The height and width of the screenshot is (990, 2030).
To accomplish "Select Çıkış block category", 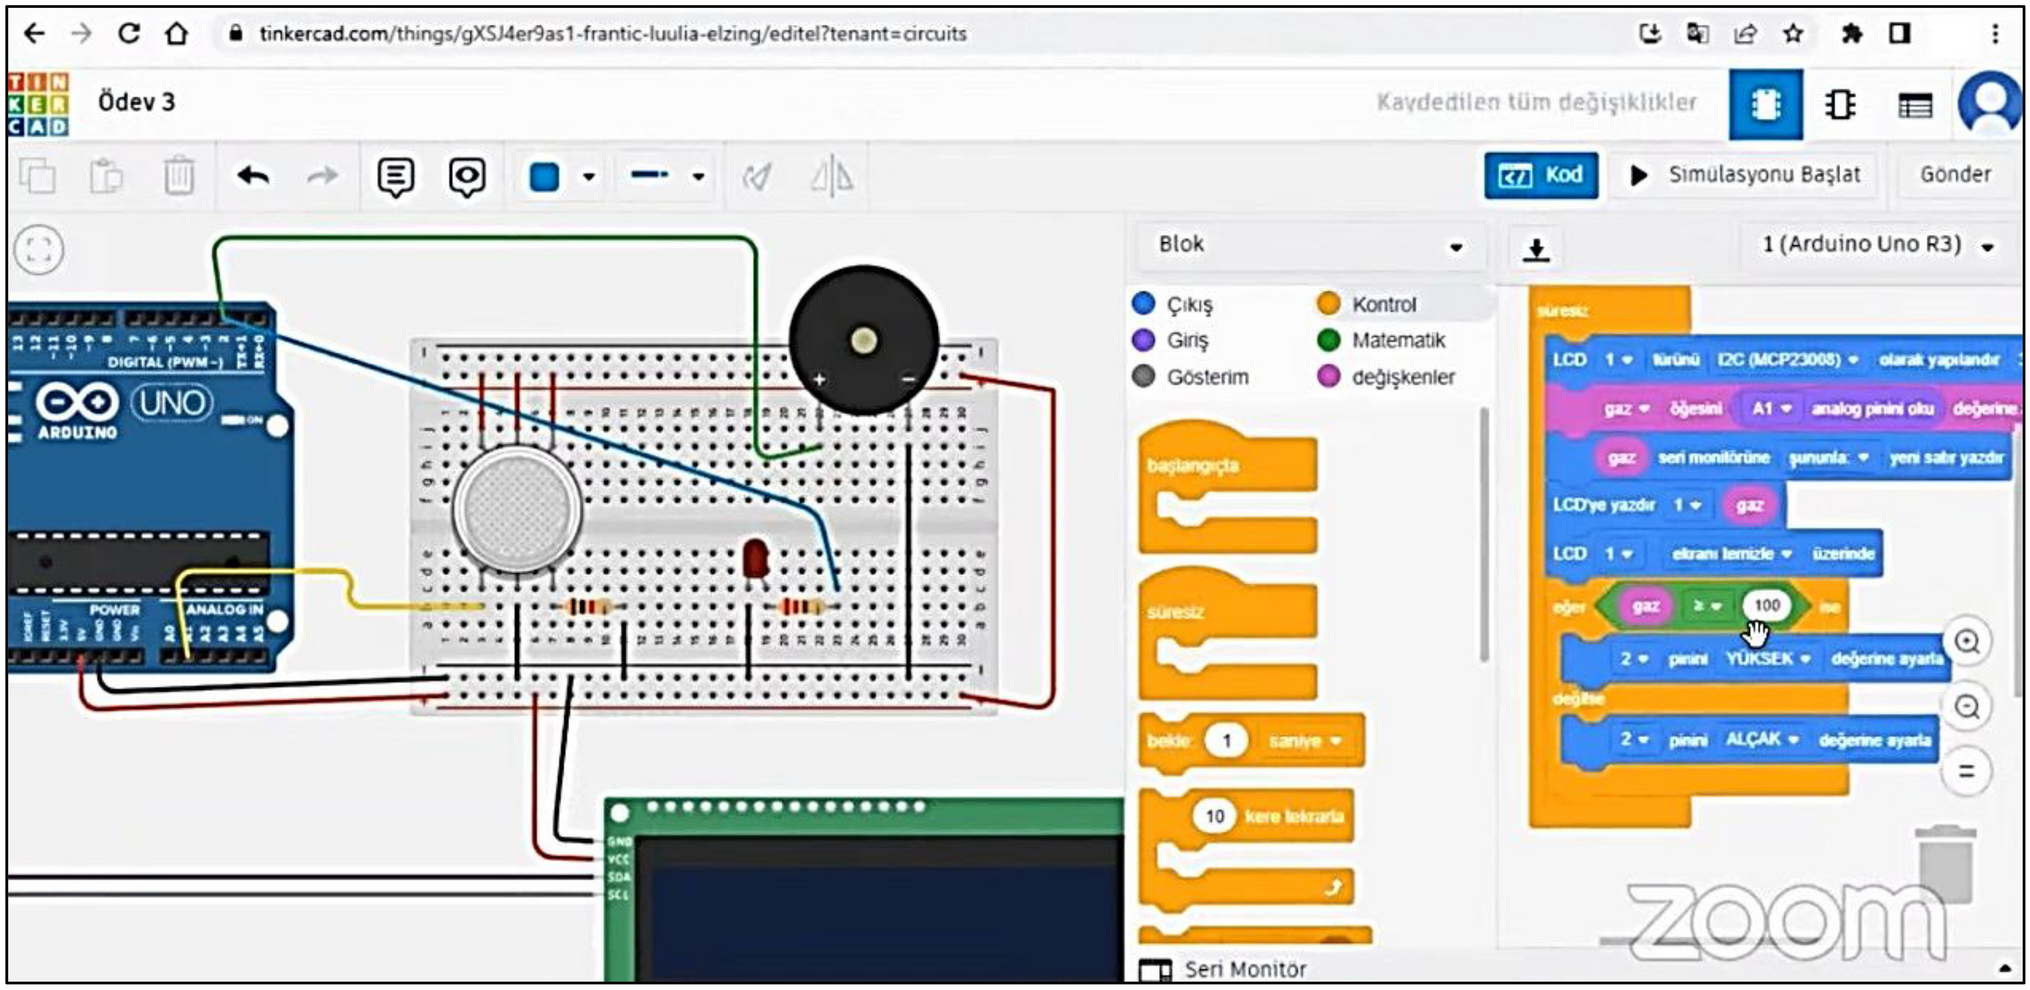I will 1175,304.
